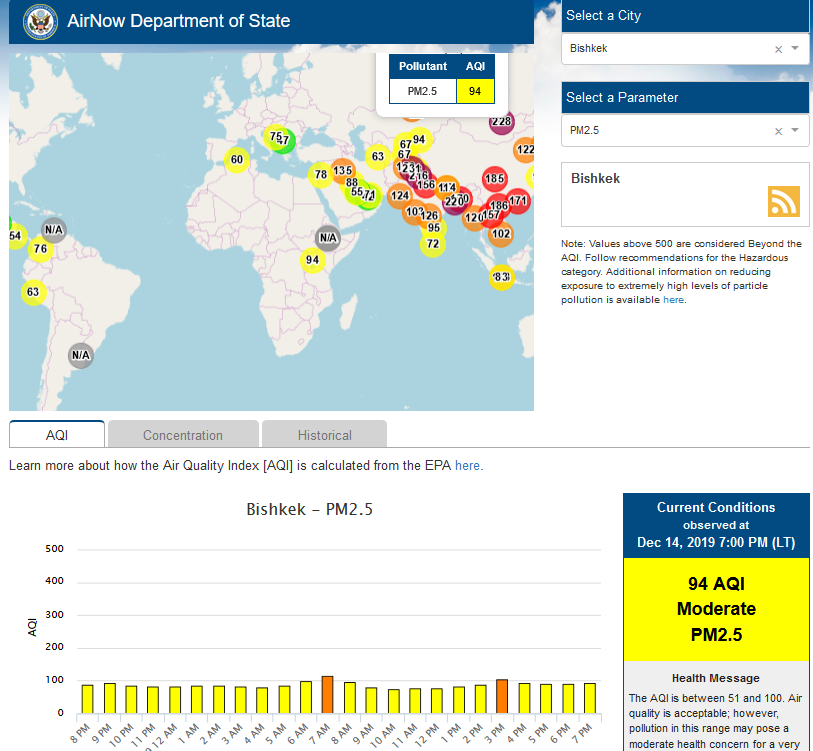The image size is (813, 751).
Task: Follow the EPA AQI calculation 'here' link
Action: coord(467,466)
